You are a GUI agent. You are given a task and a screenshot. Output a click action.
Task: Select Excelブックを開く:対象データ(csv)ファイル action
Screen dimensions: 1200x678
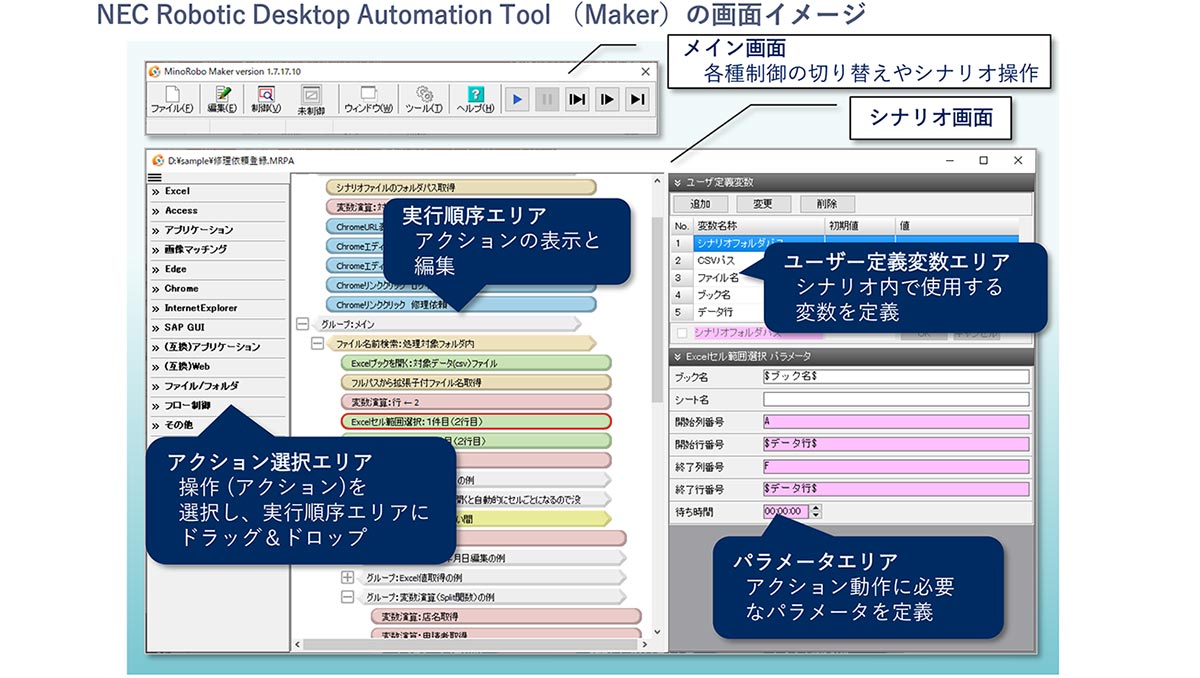475,363
